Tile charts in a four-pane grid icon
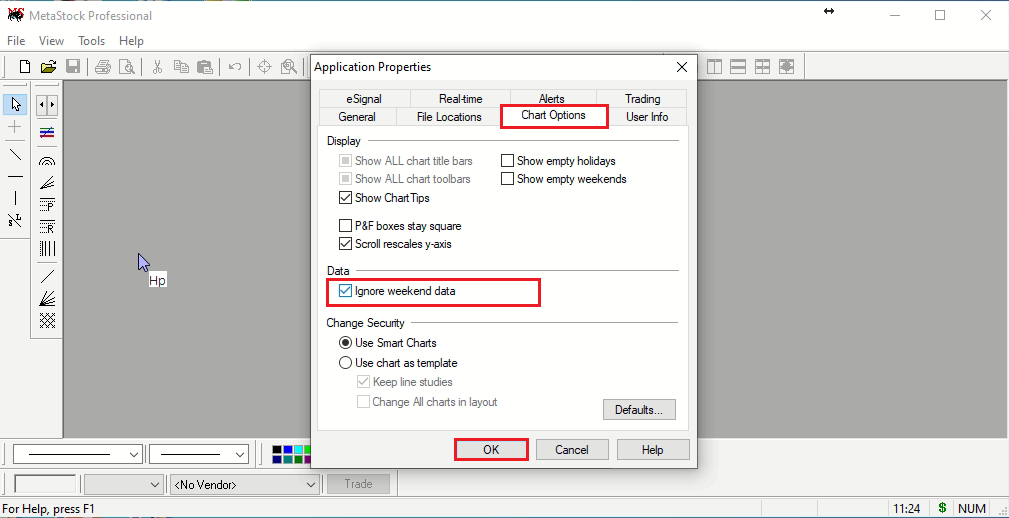The image size is (1009, 518). 763,66
